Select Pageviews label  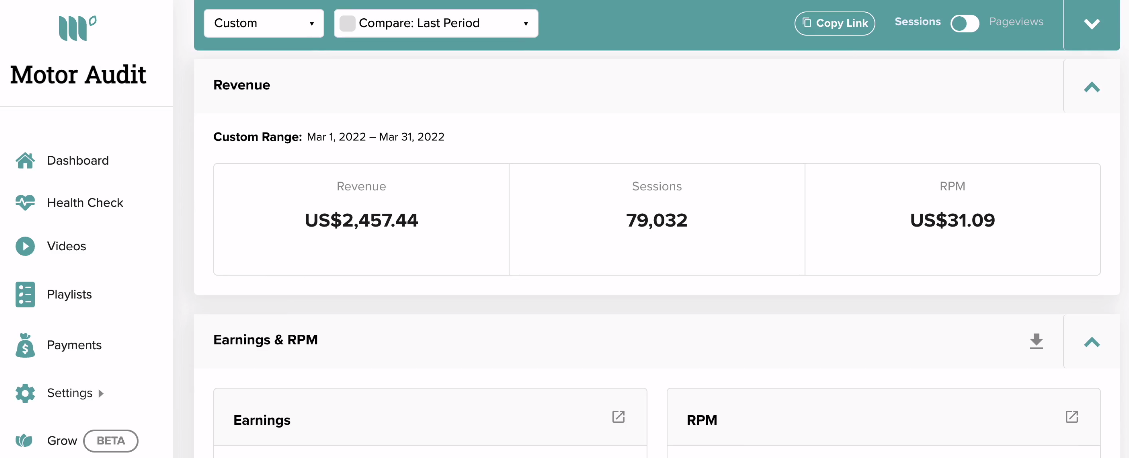point(1015,22)
